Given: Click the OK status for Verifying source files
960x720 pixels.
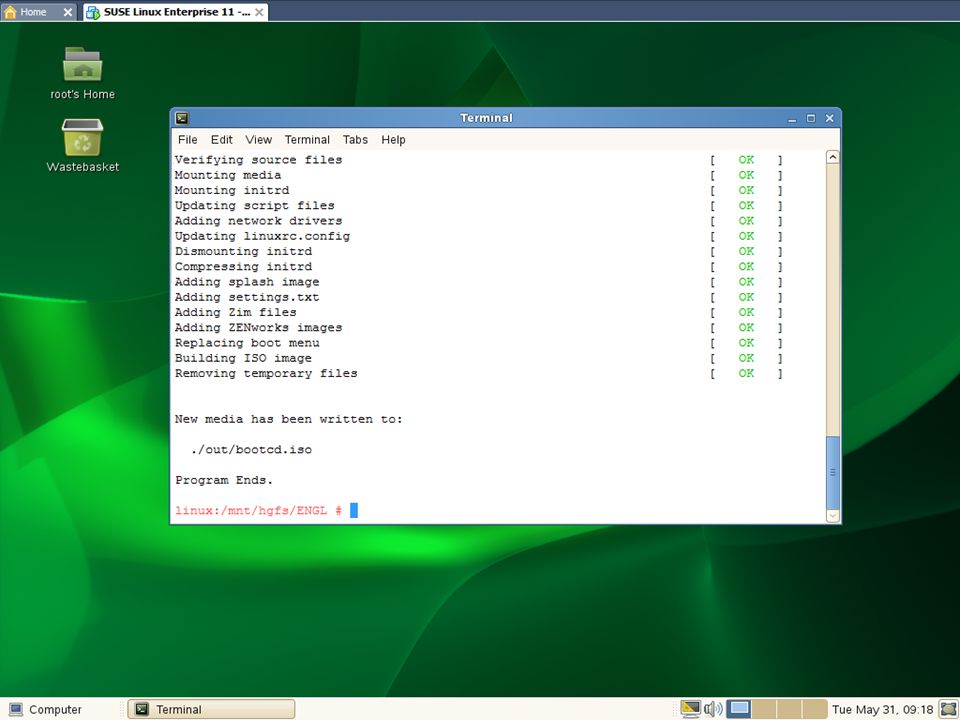Looking at the screenshot, I should click(746, 160).
